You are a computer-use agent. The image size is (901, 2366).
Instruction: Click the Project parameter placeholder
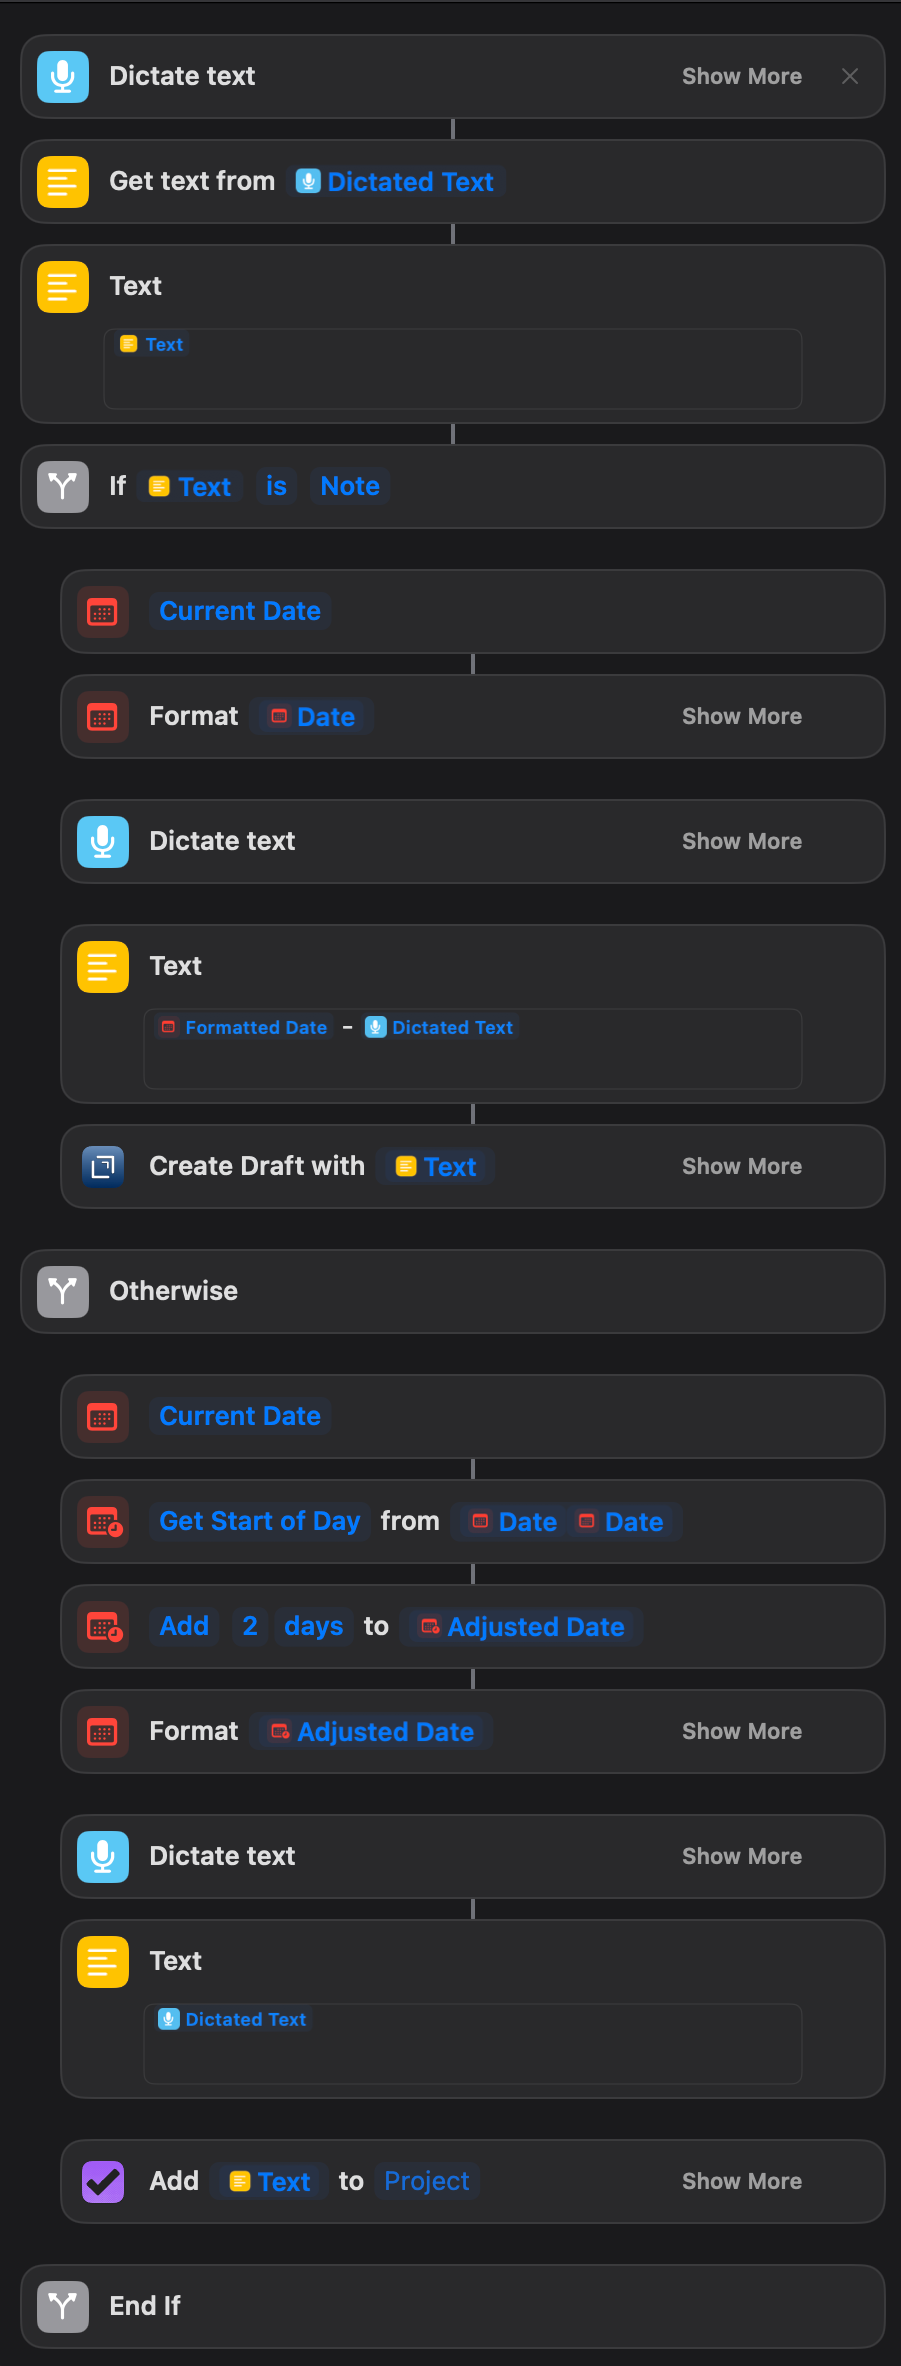(427, 2182)
